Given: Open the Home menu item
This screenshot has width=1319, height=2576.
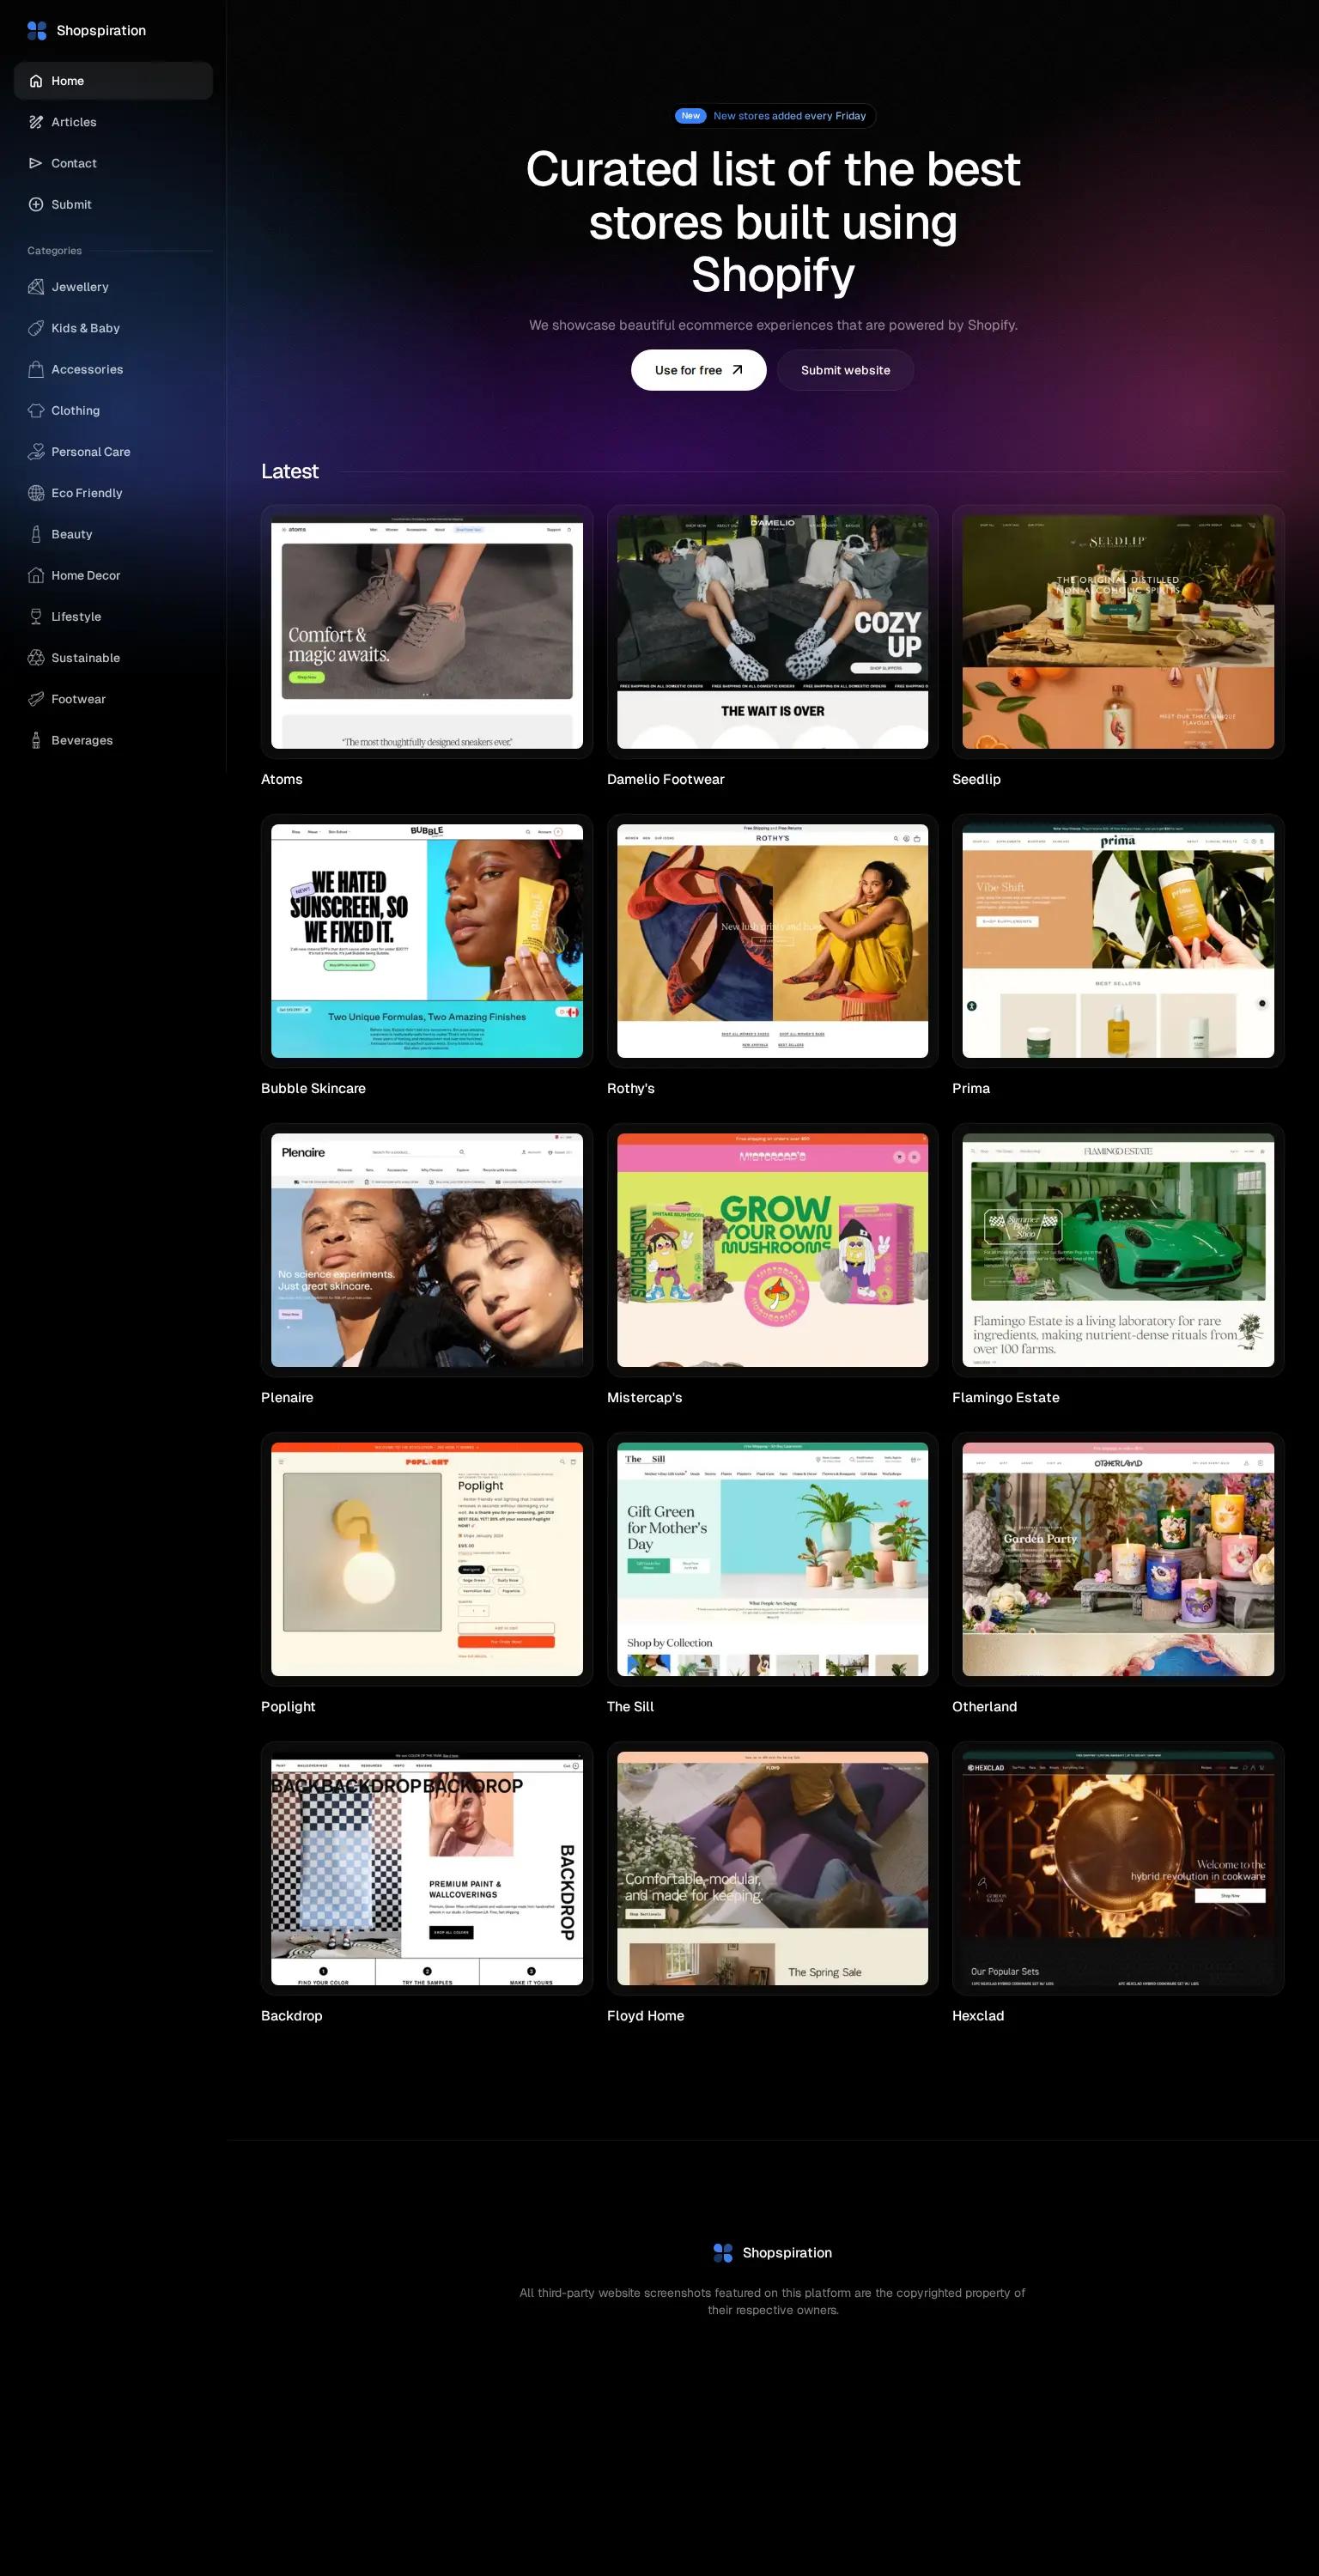Looking at the screenshot, I should pos(113,81).
